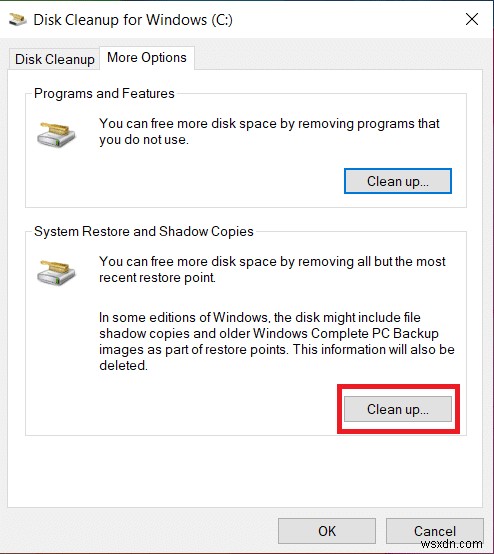Click the Disk Cleanup title bar icon
Screen dimensions: 494x554
pos(17,20)
